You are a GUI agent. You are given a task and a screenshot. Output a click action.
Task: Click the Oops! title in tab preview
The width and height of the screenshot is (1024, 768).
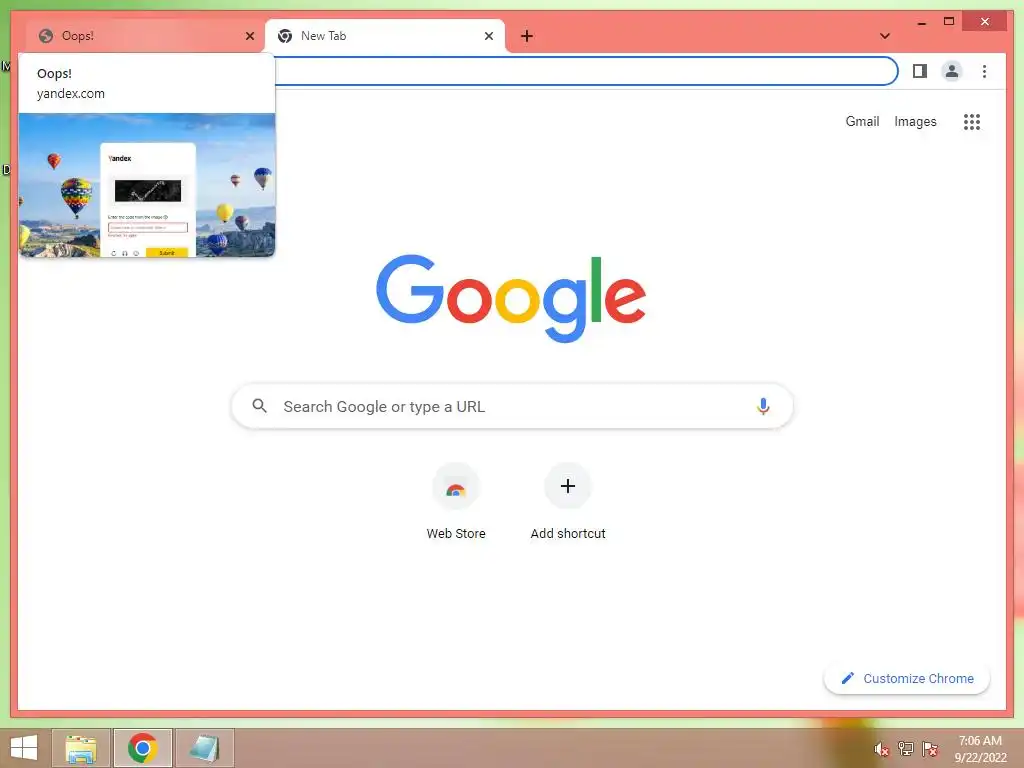[54, 74]
